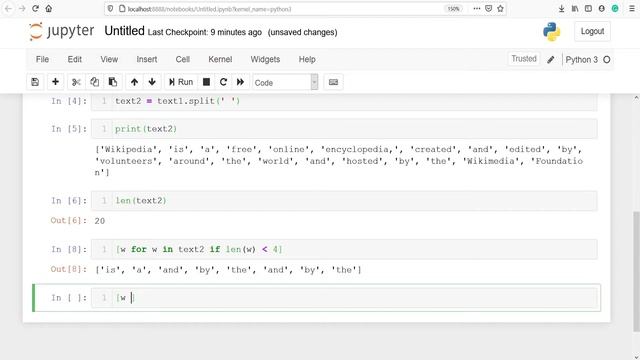Cut selected cells scissors icon
Image resolution: width=640 pixels, height=360 pixels.
point(76,82)
